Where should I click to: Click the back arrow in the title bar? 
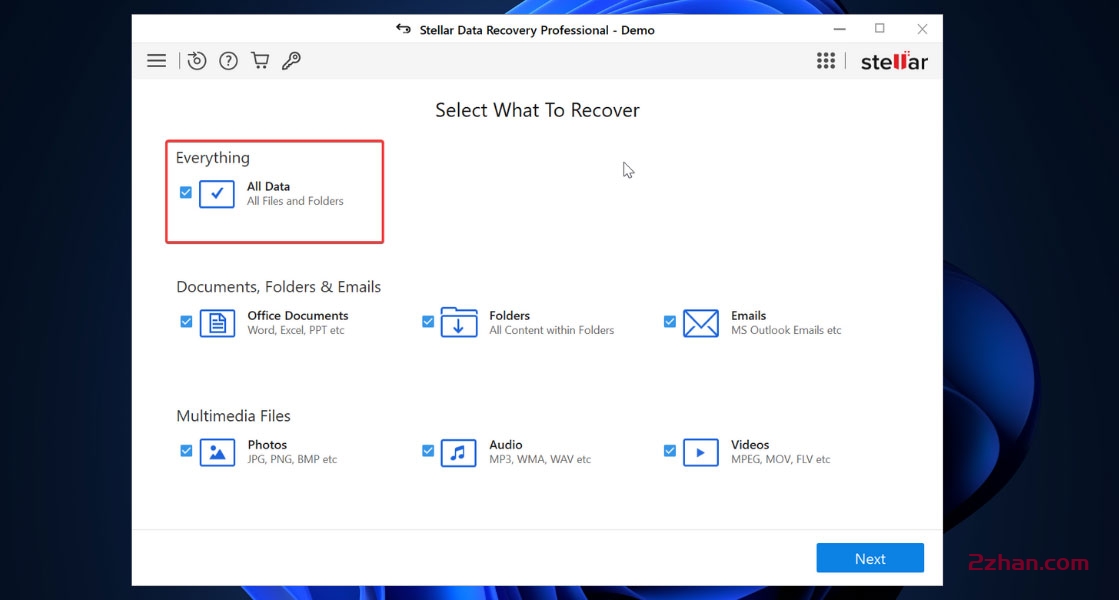(401, 29)
